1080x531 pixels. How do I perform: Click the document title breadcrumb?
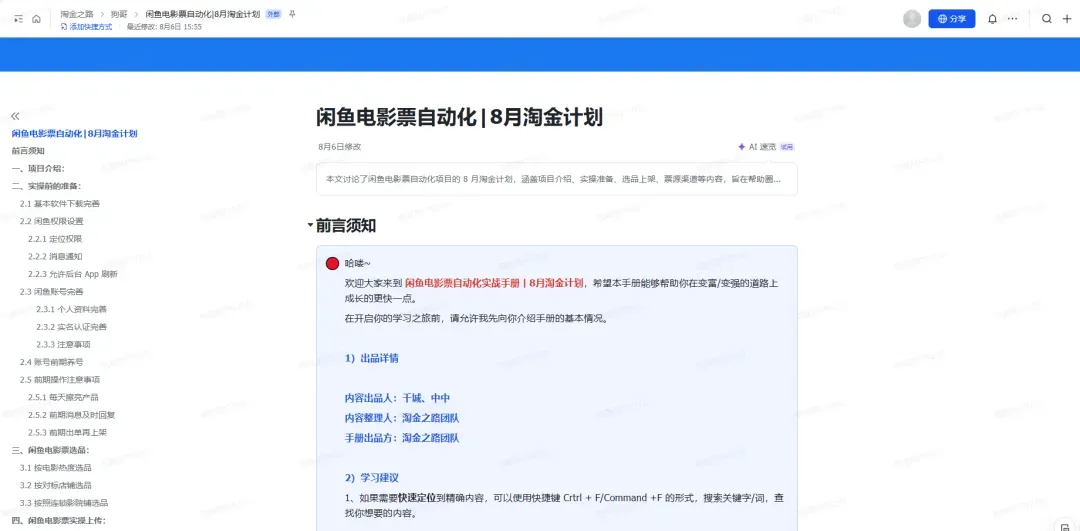coord(202,14)
